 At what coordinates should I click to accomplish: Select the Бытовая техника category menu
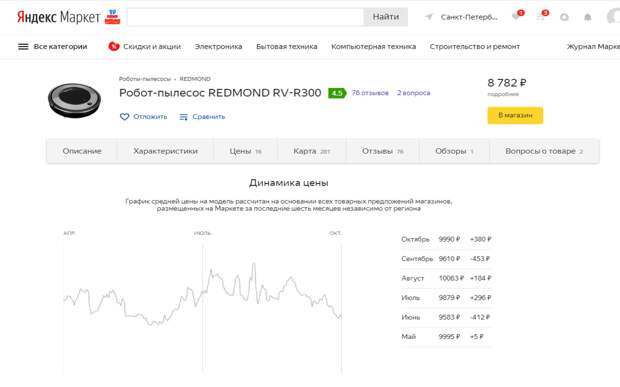pos(287,47)
